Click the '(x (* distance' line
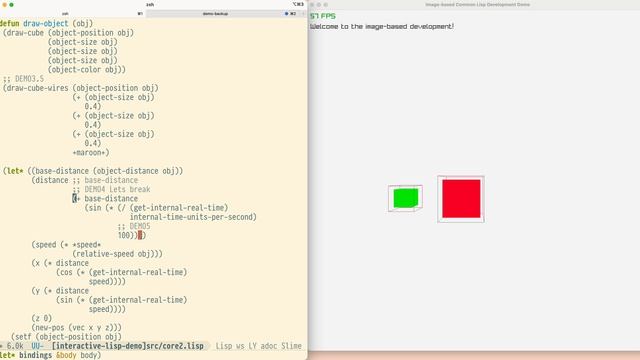The height and width of the screenshot is (360, 640). click(x=60, y=263)
